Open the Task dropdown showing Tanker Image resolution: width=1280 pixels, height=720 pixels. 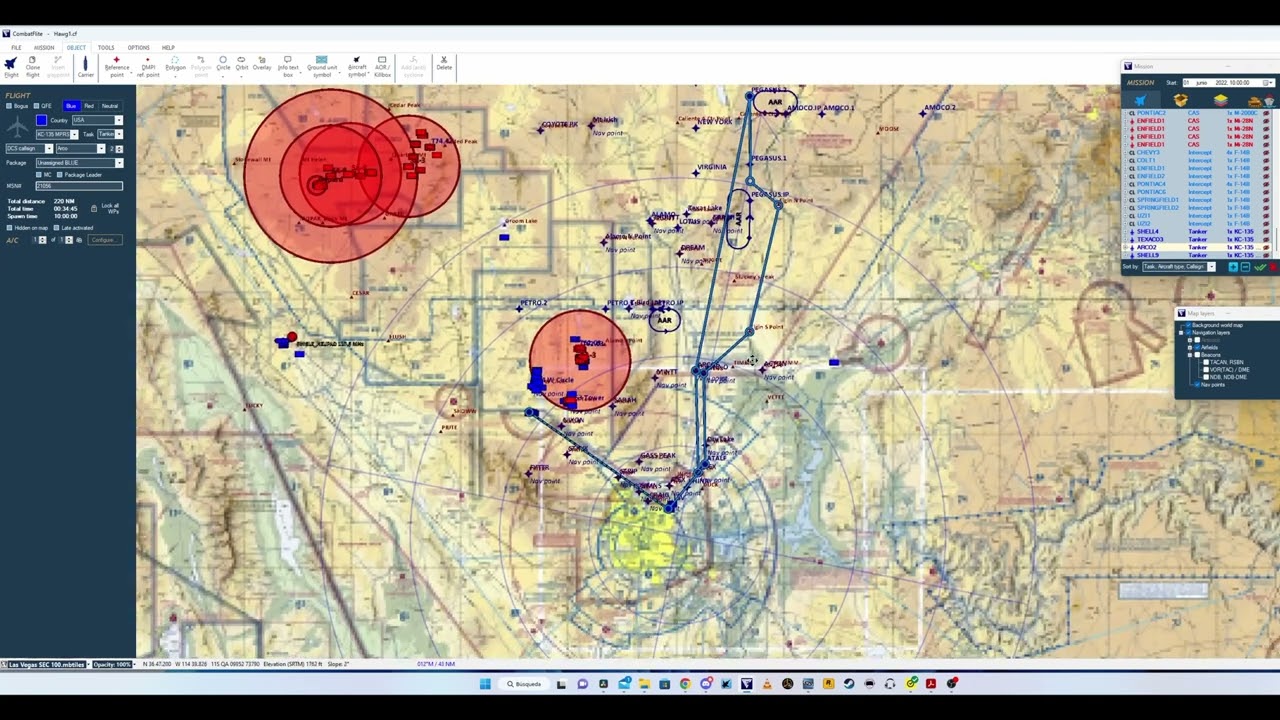coord(110,134)
